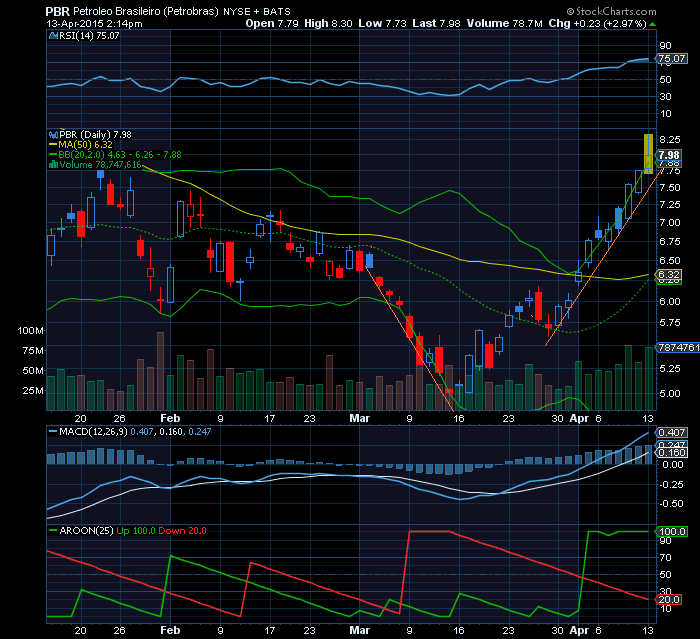Click the Aroon Up 100.0 text
This screenshot has height=639, width=700.
136,530
